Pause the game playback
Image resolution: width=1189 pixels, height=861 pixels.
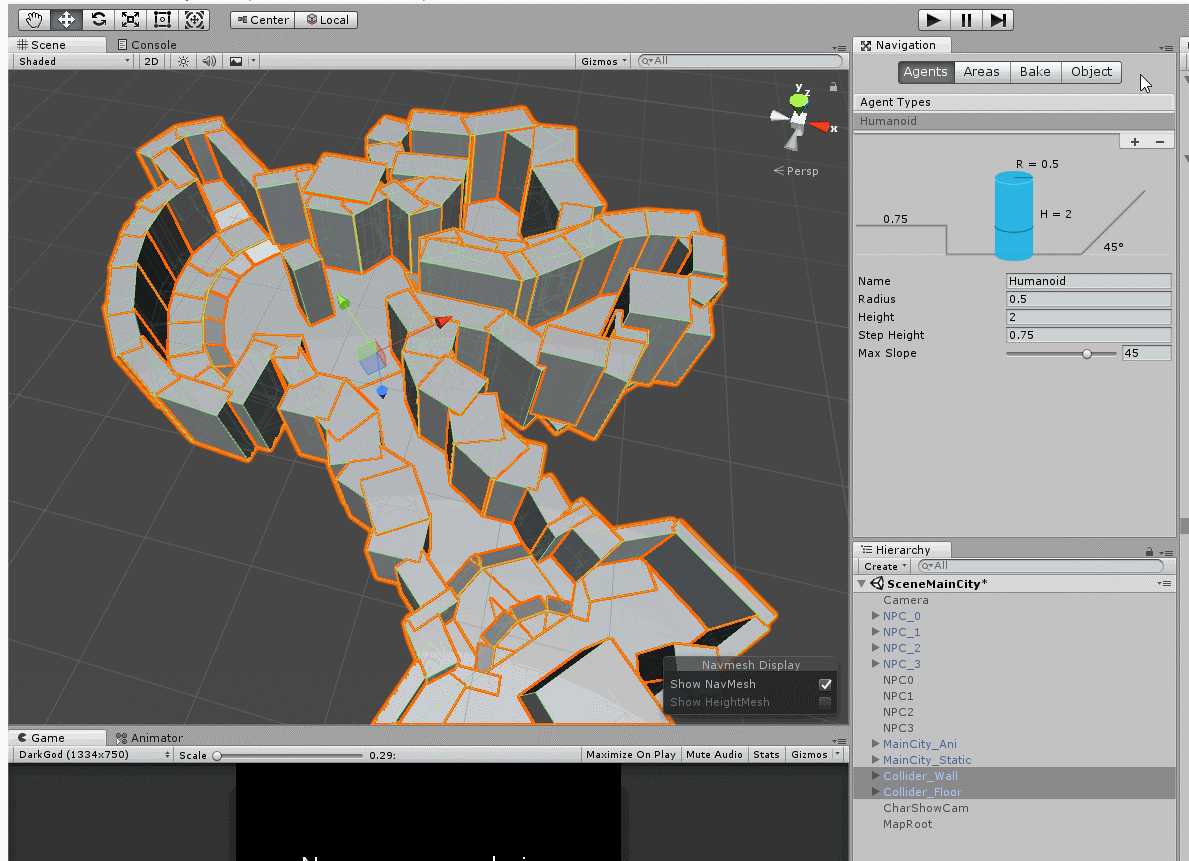click(x=966, y=20)
